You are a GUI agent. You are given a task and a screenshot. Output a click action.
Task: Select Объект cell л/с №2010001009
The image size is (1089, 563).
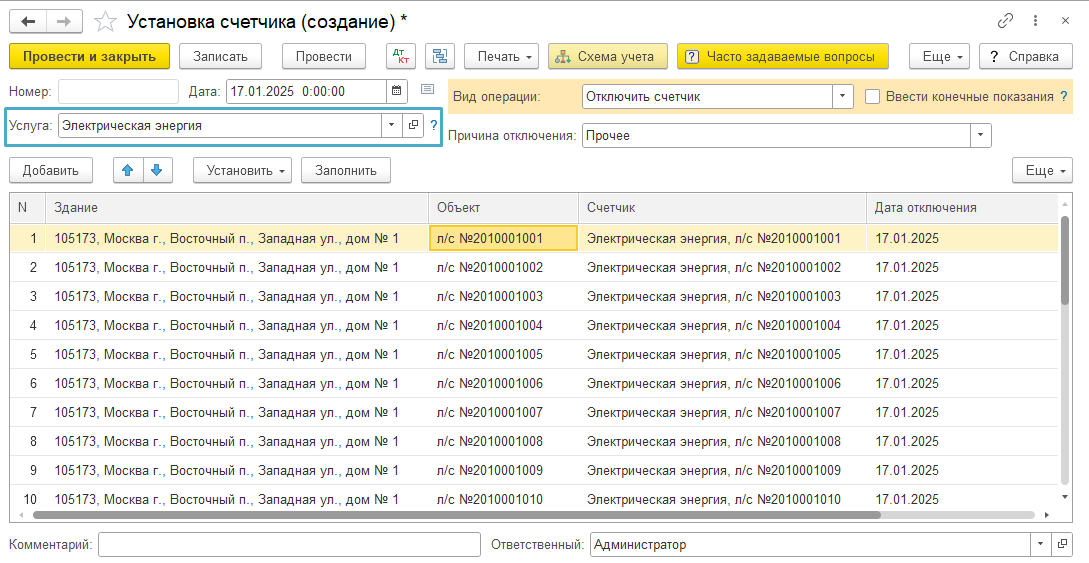pos(504,471)
